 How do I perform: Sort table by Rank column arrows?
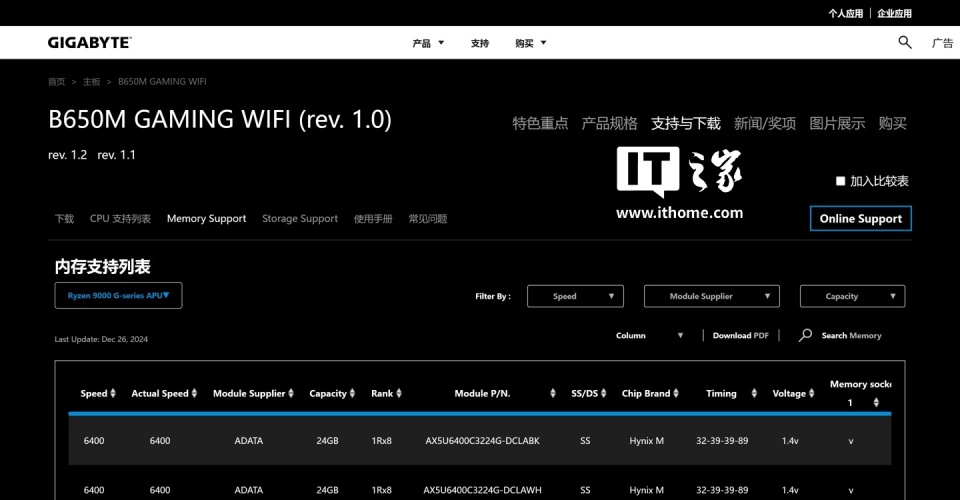pos(399,394)
